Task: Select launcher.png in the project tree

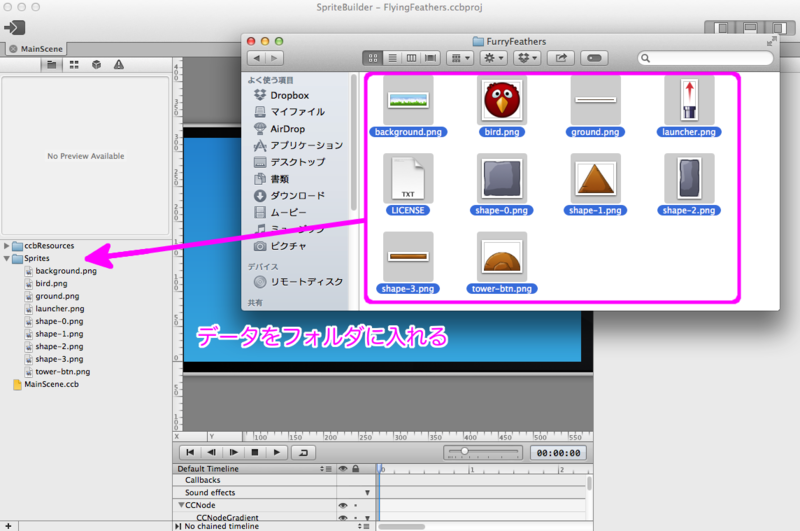Action: [60, 309]
